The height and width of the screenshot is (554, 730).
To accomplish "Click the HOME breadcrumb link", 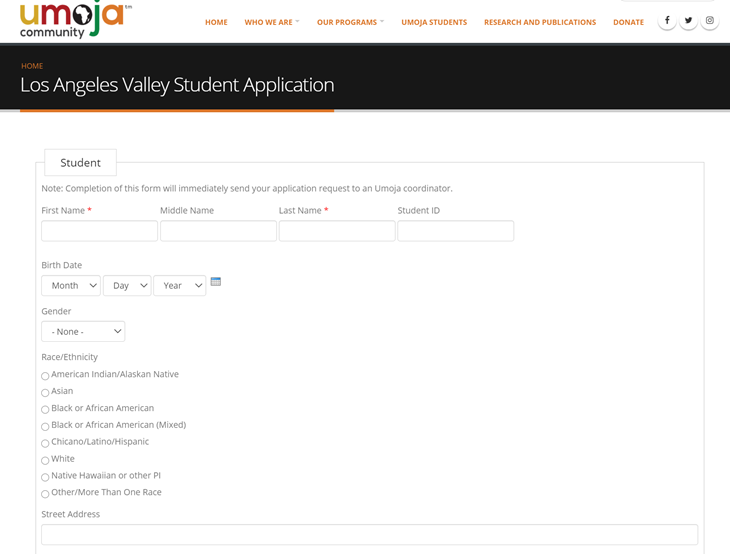I will [x=32, y=66].
